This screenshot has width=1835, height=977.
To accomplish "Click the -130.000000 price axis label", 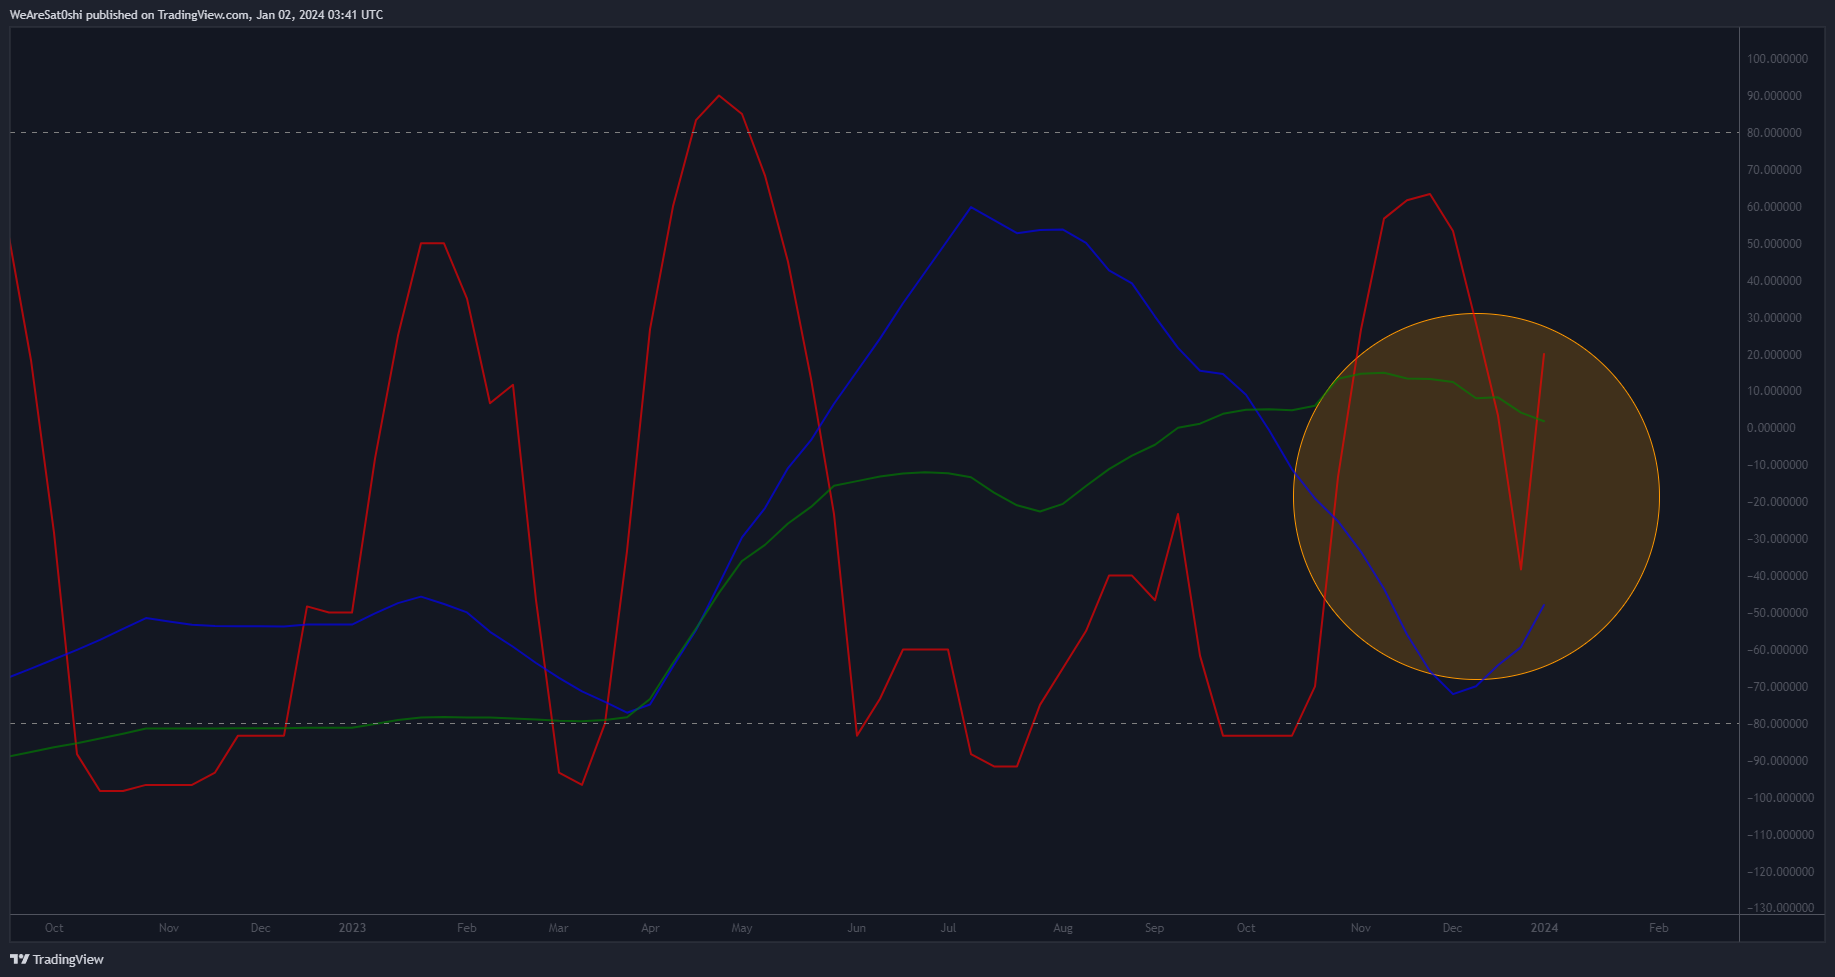I will (1780, 908).
